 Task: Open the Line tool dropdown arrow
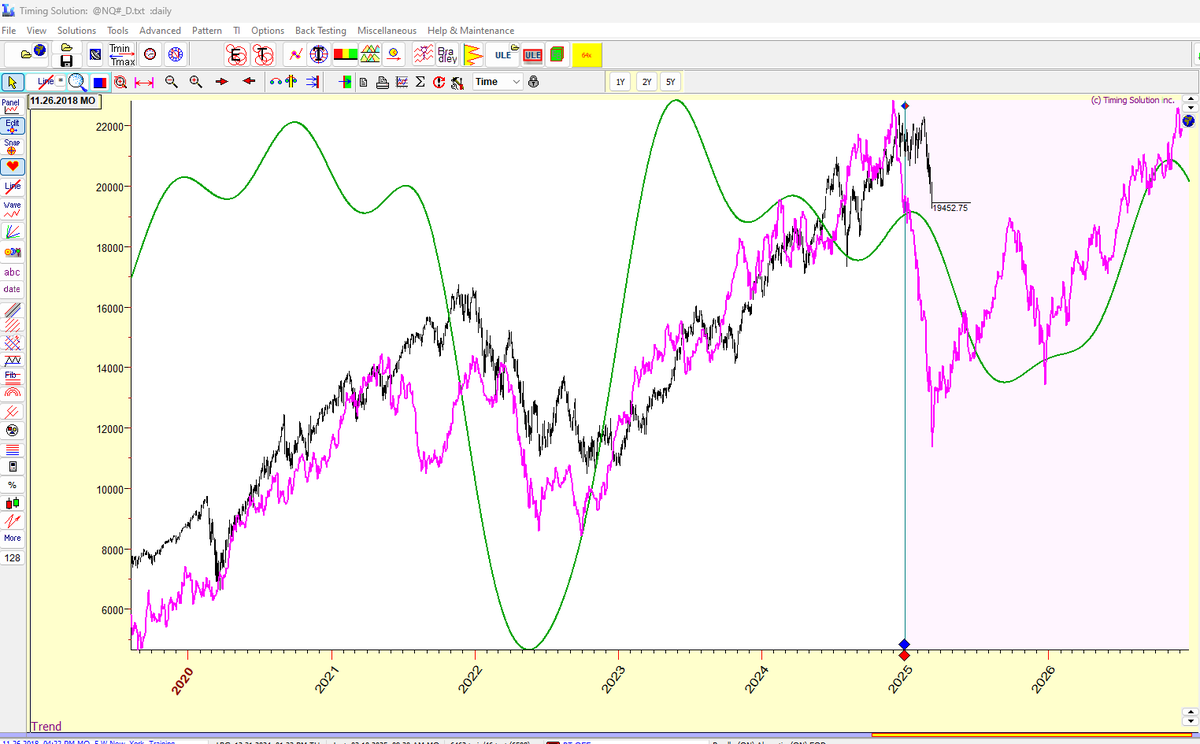click(60, 80)
